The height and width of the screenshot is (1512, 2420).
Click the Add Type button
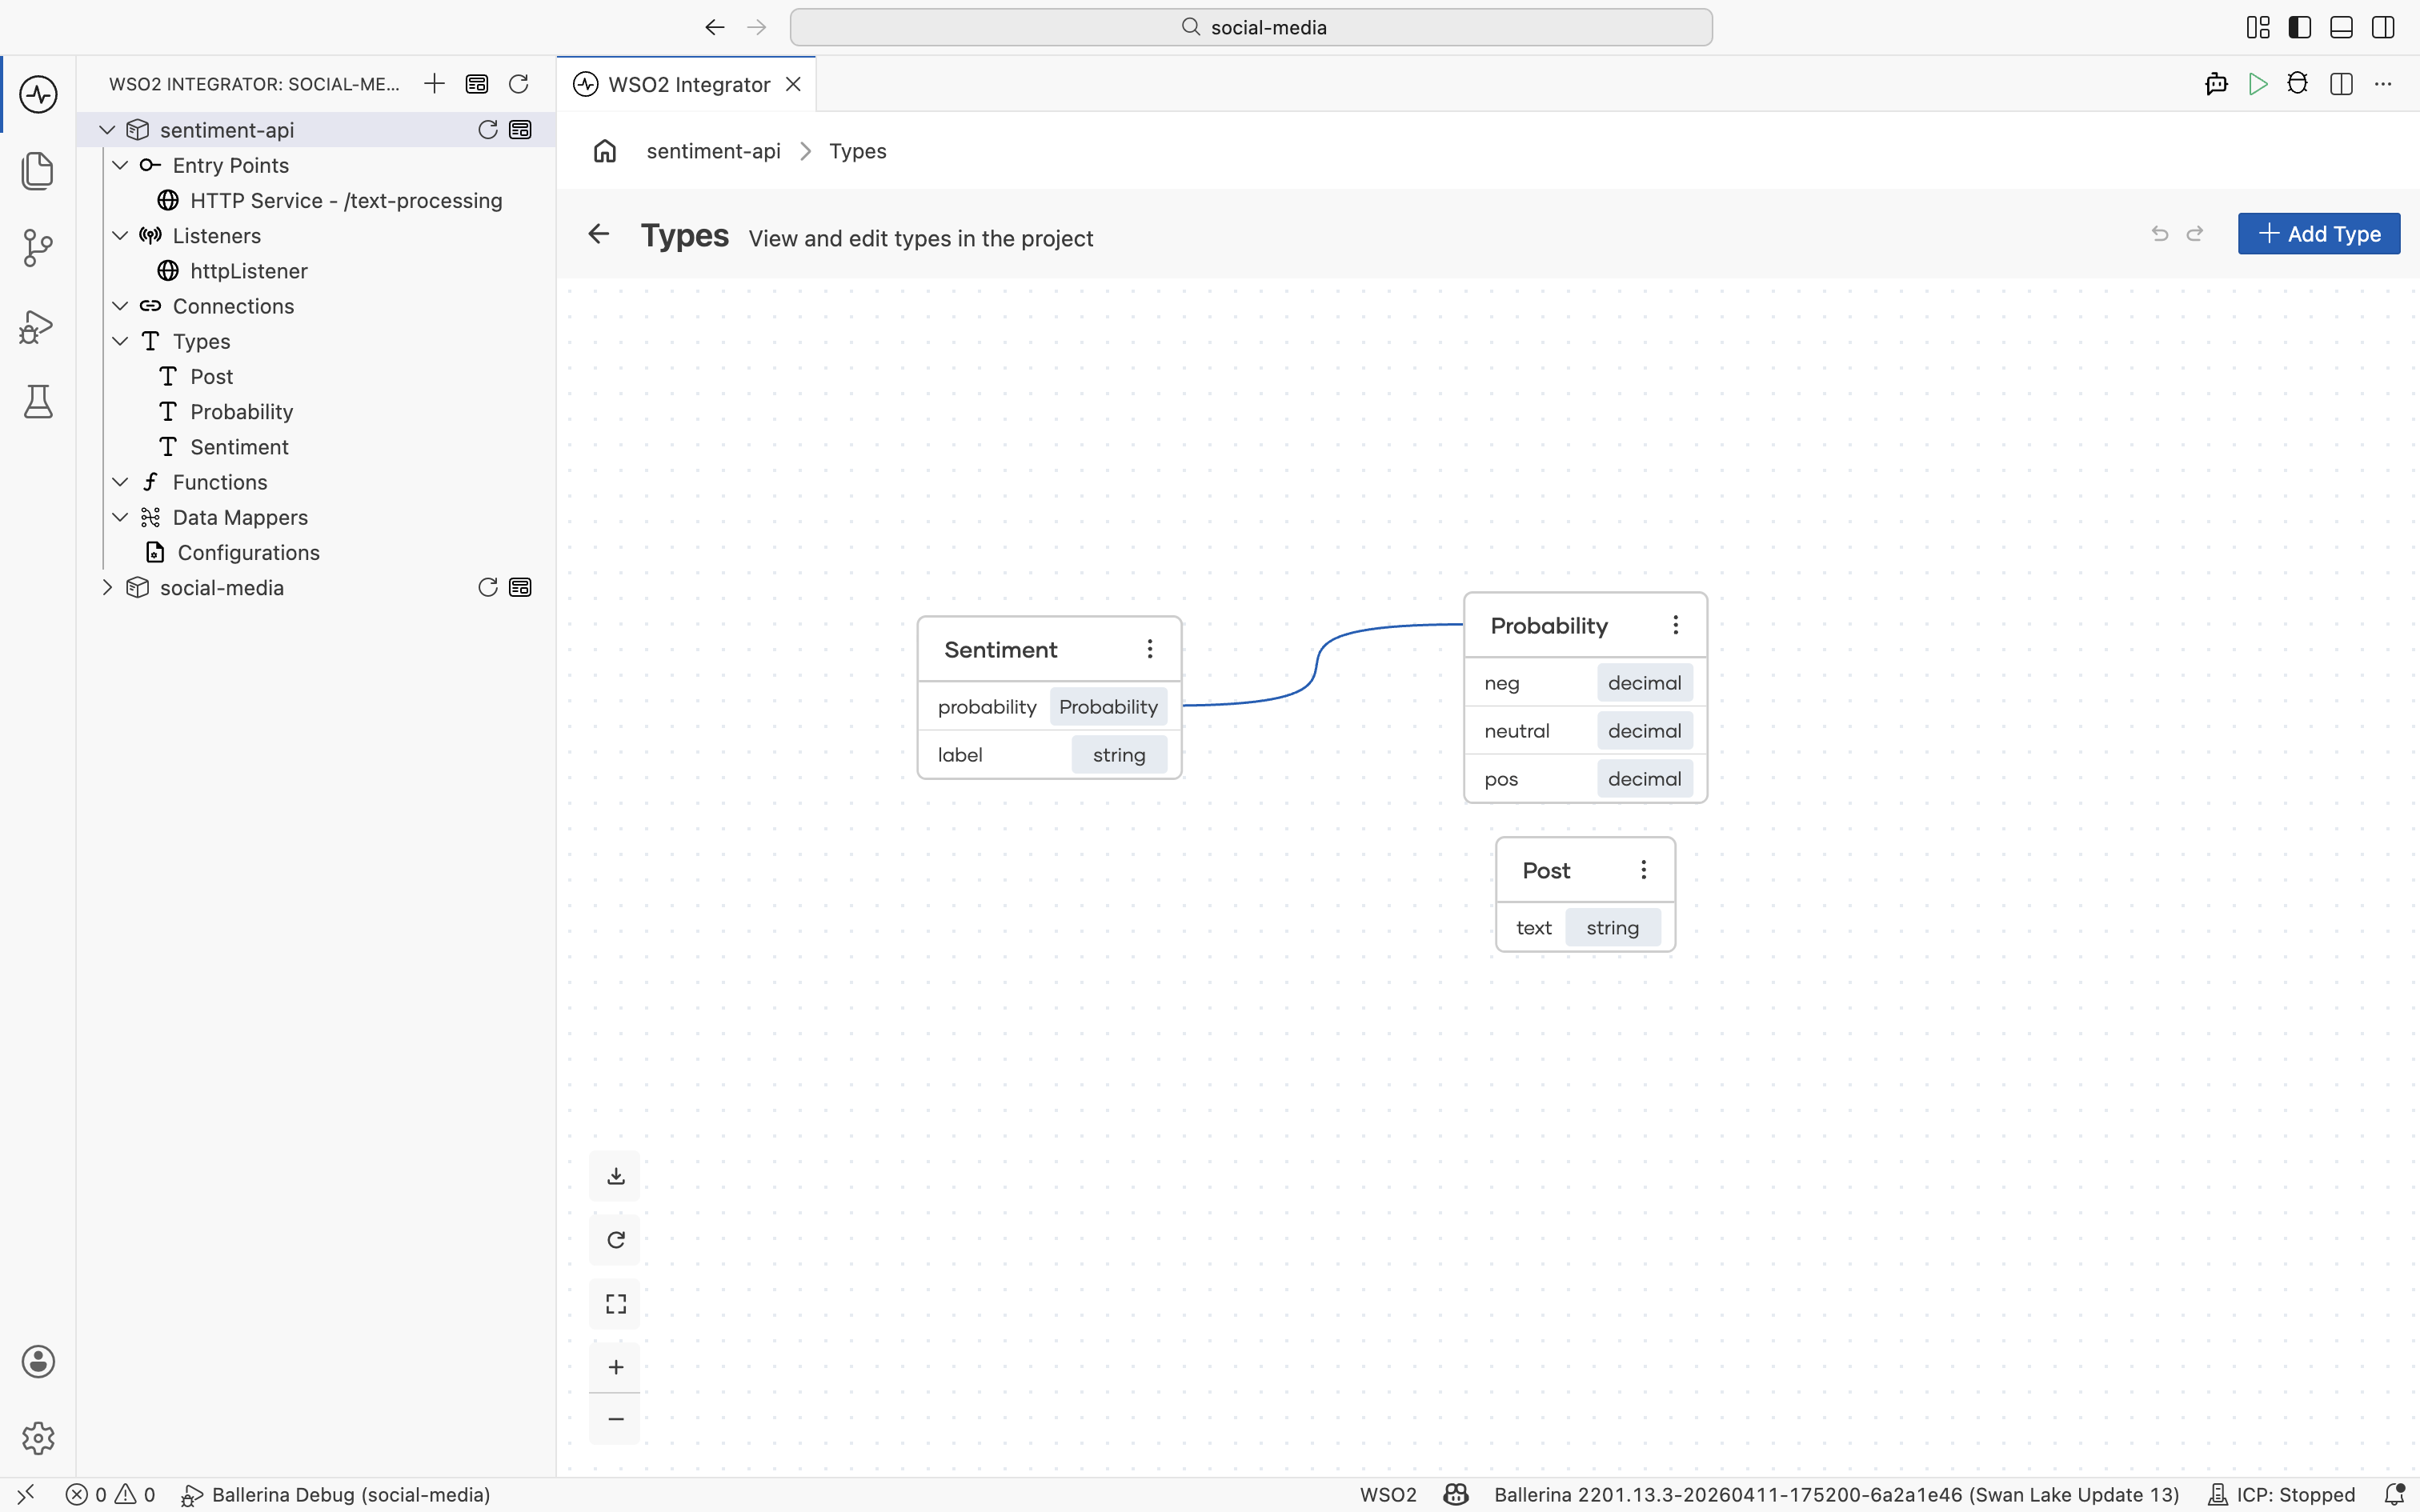tap(2319, 233)
